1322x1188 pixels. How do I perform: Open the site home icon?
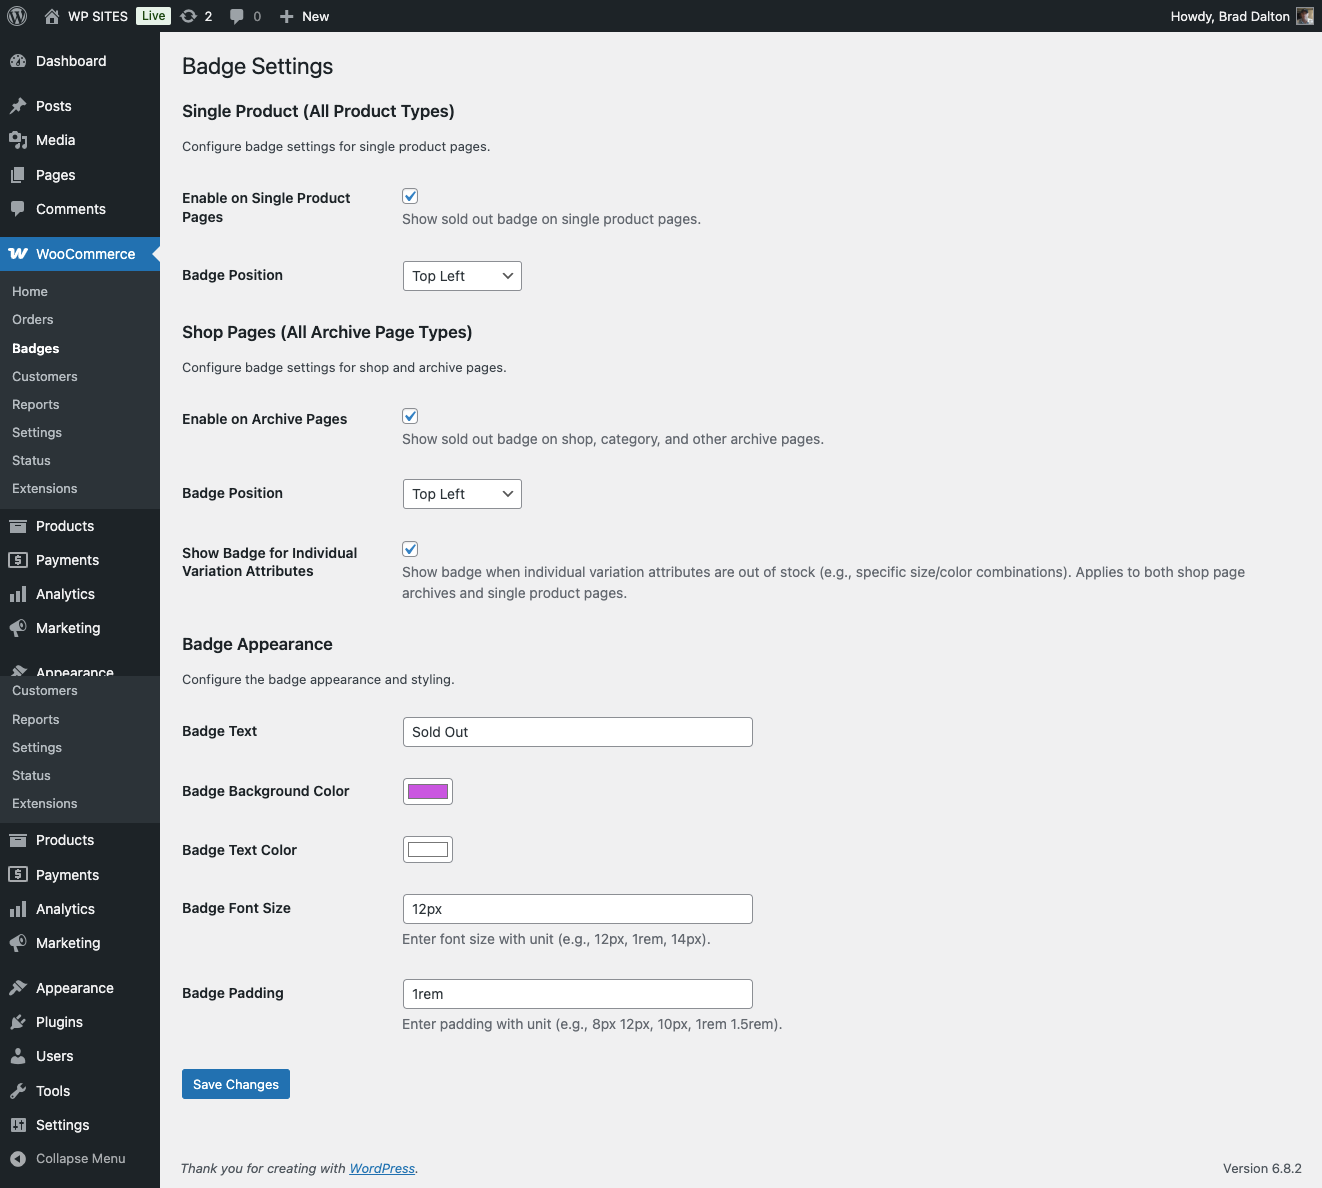(52, 16)
